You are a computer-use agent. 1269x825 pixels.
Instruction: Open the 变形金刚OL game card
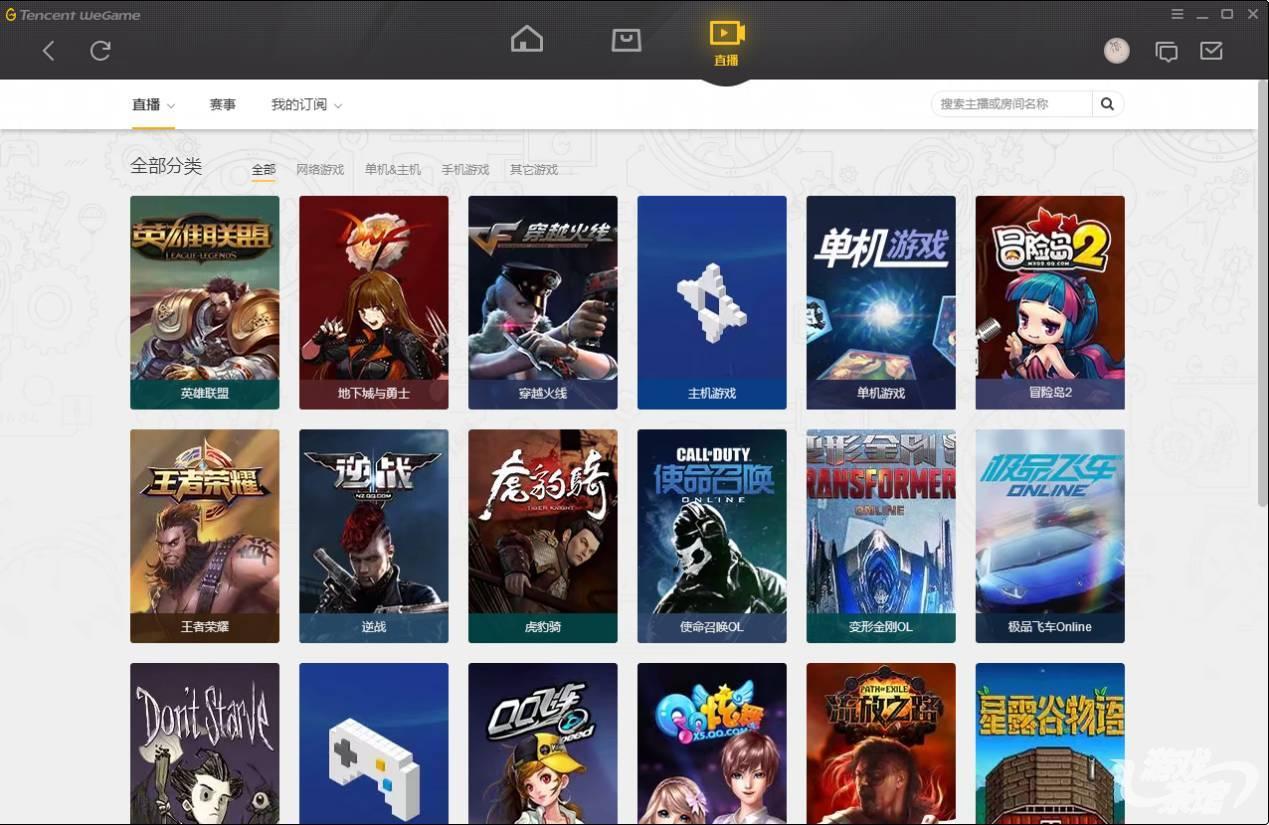[x=881, y=536]
